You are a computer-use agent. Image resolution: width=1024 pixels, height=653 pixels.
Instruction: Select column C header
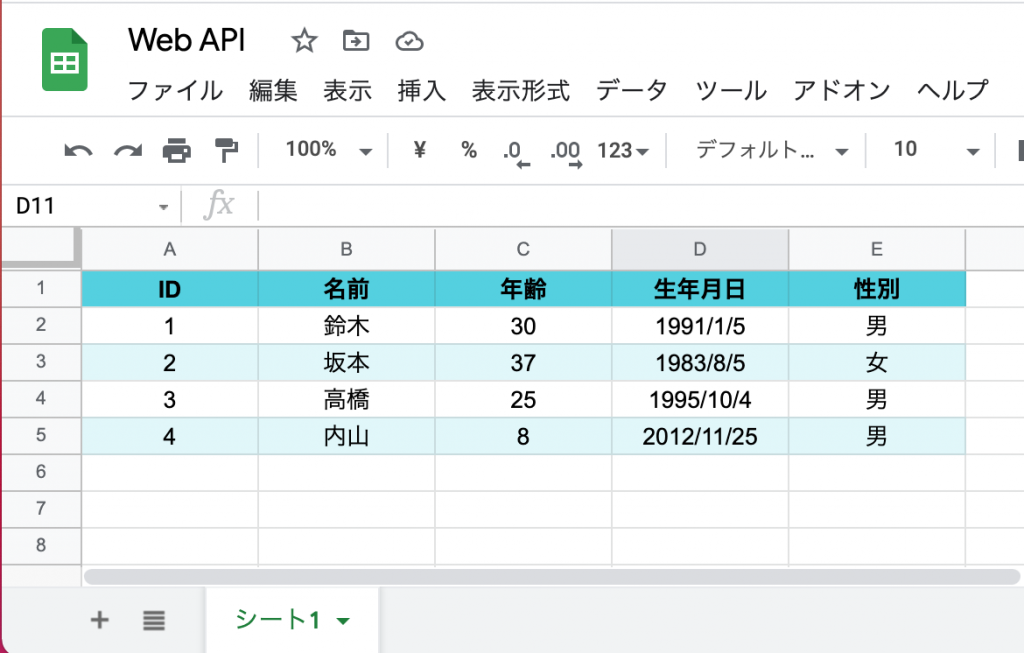[x=524, y=249]
